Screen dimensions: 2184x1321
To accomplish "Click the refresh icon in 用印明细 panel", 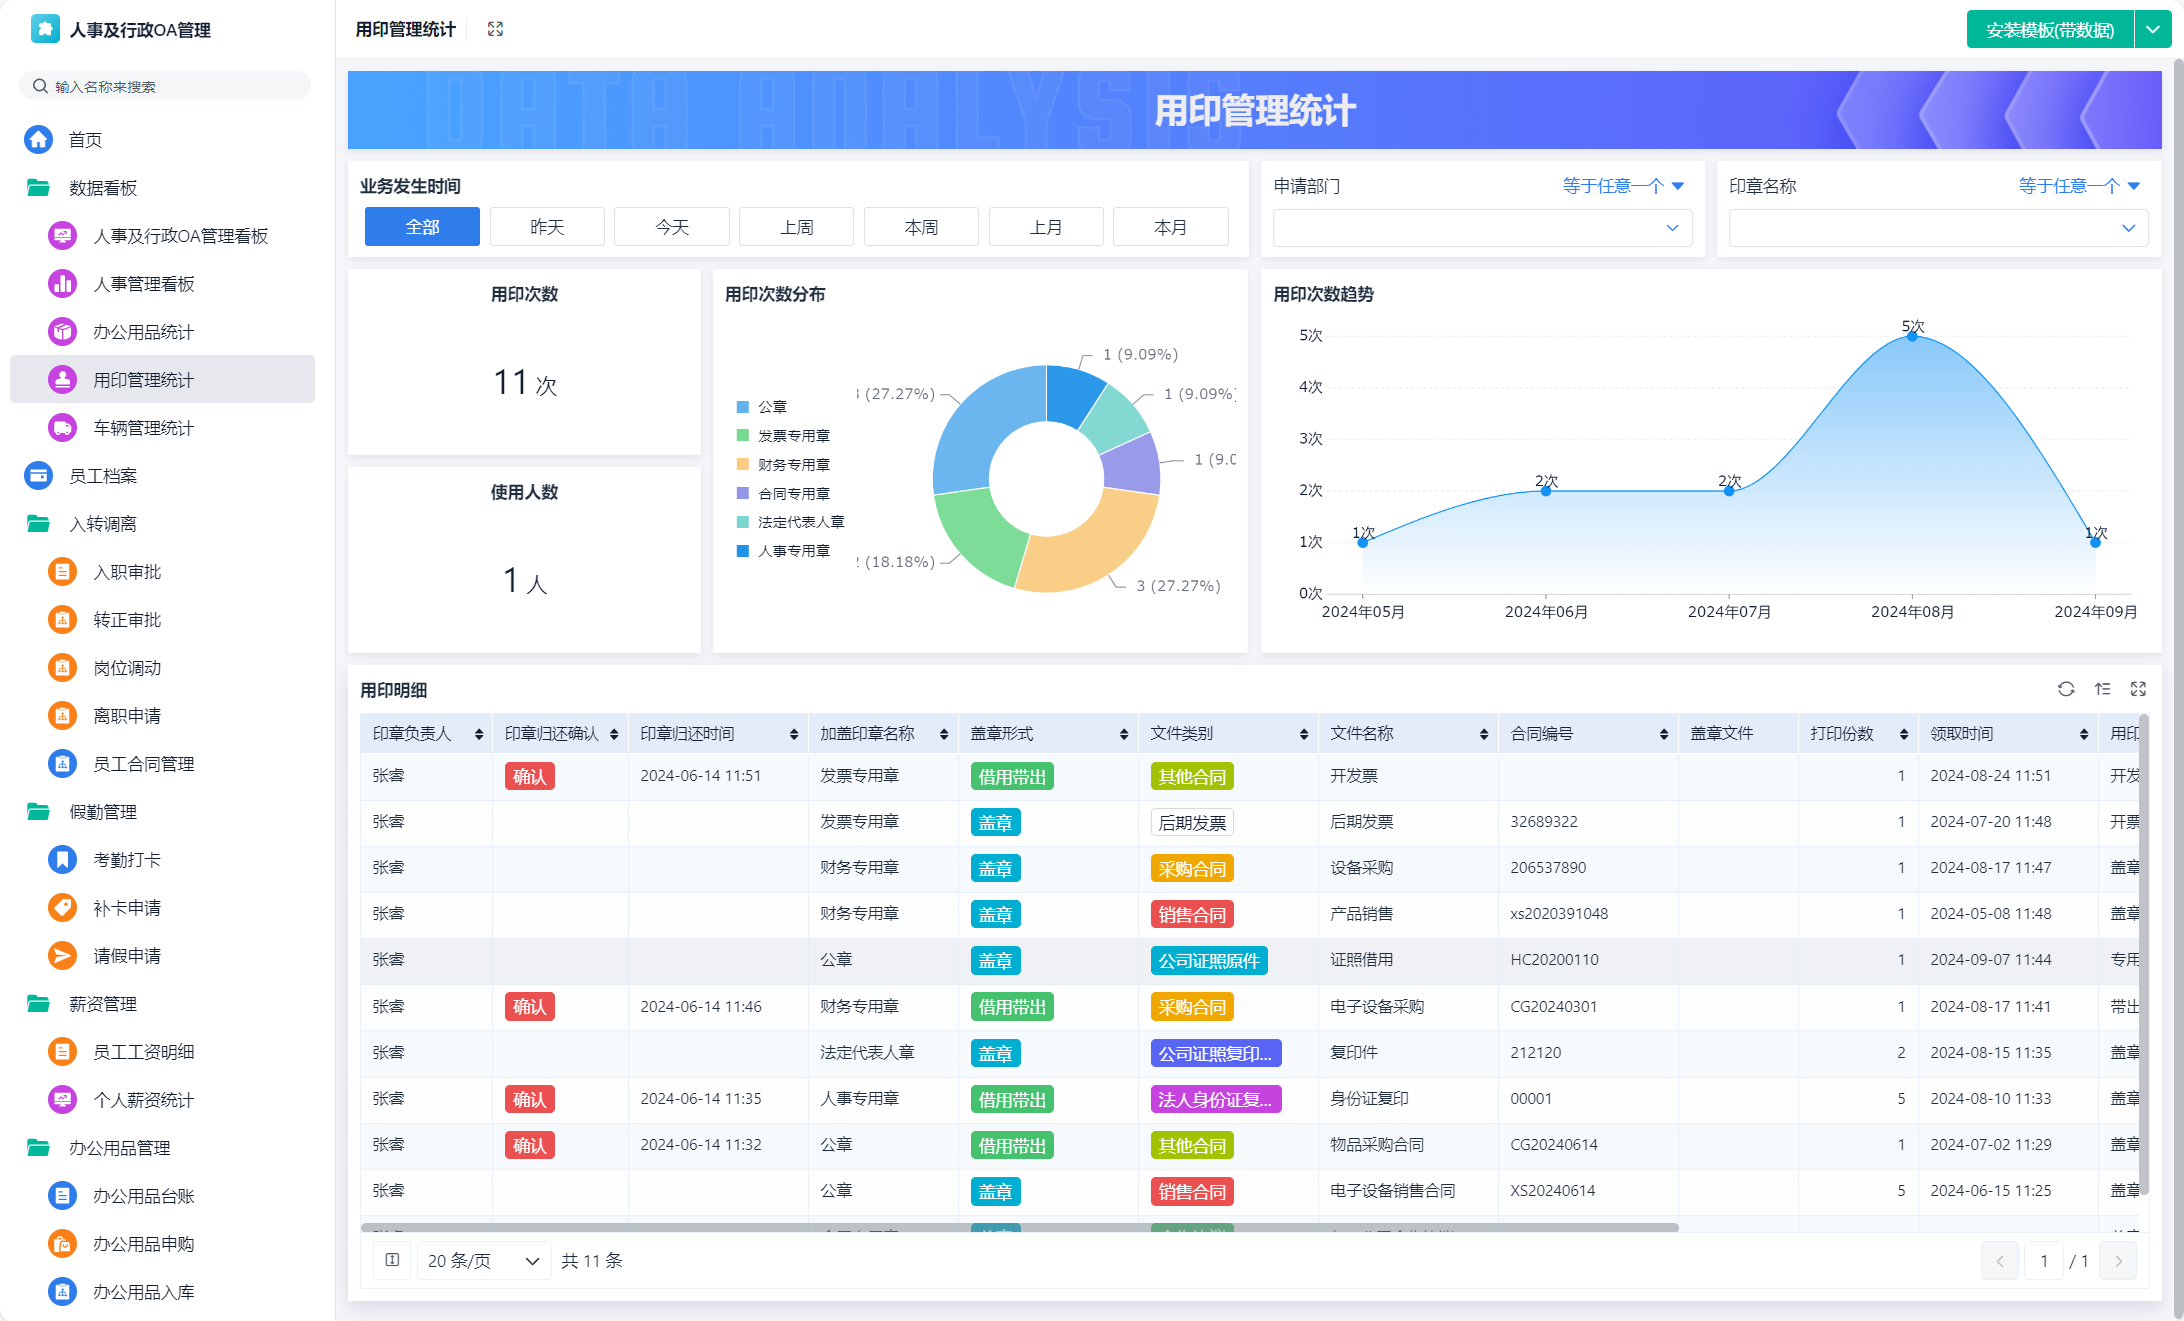I will click(x=2066, y=689).
